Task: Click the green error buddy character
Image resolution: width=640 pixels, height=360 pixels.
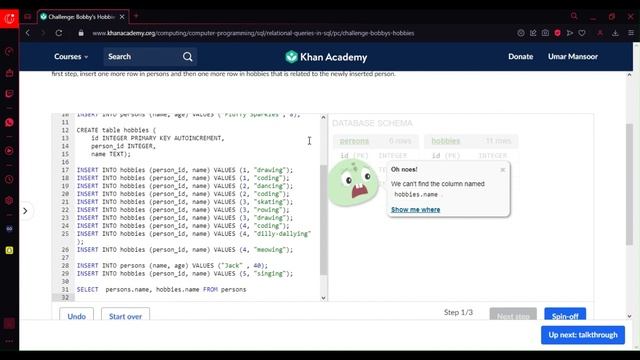Action: coord(353,183)
